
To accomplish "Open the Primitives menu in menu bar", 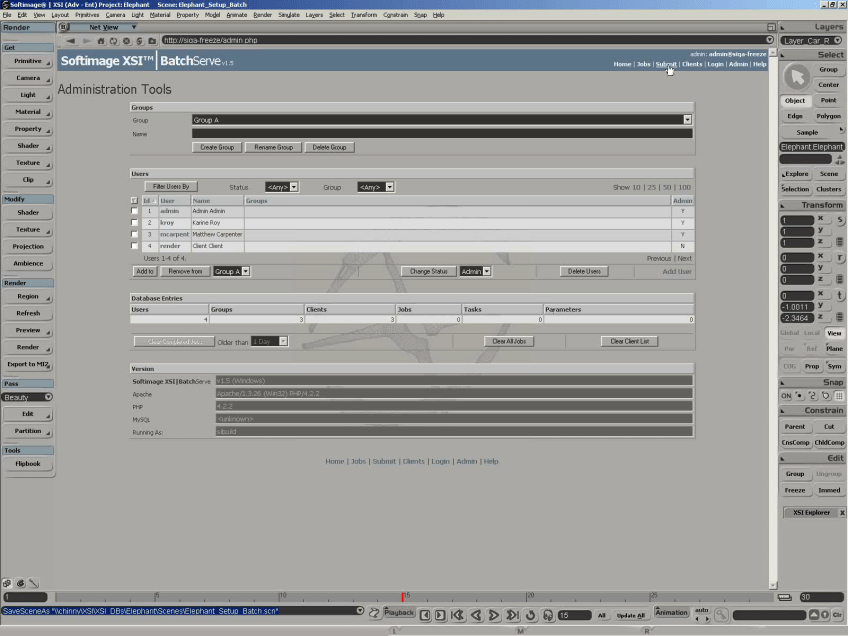I will coord(87,15).
